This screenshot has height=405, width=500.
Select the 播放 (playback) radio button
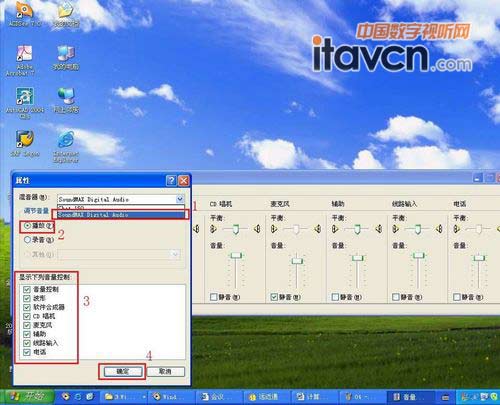pyautogui.click(x=28, y=226)
